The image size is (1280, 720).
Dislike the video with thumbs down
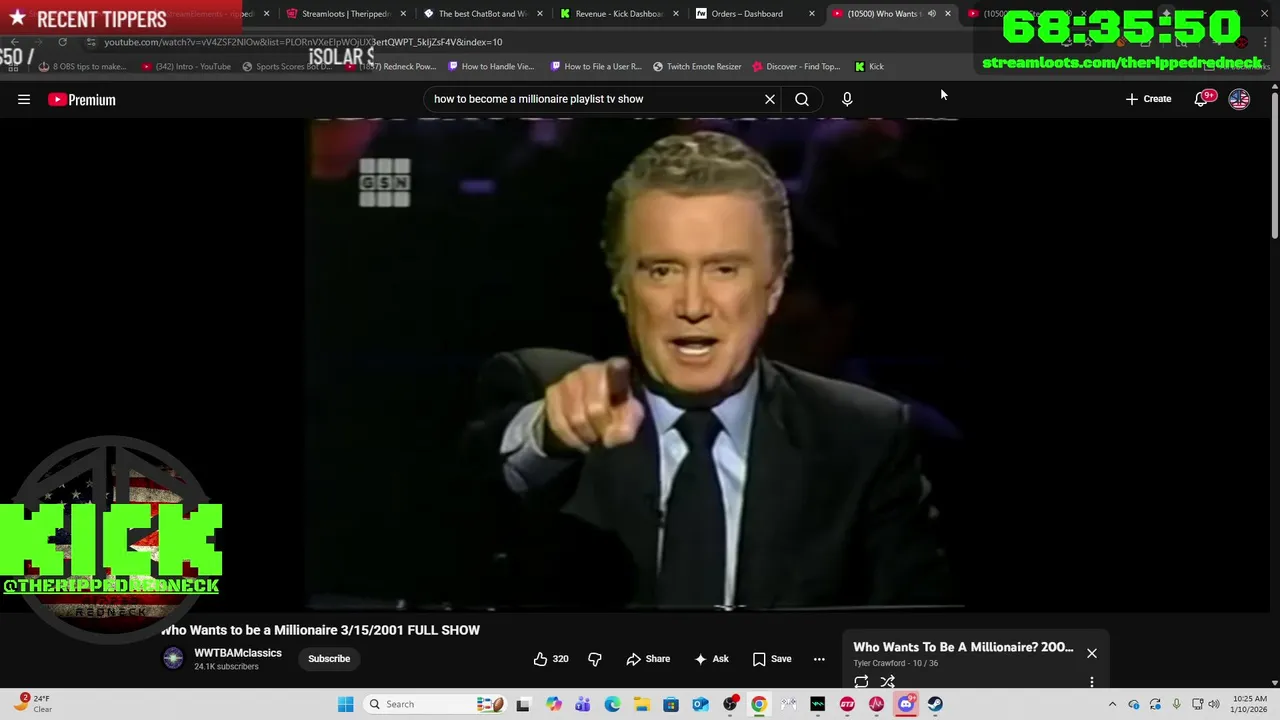click(x=595, y=659)
